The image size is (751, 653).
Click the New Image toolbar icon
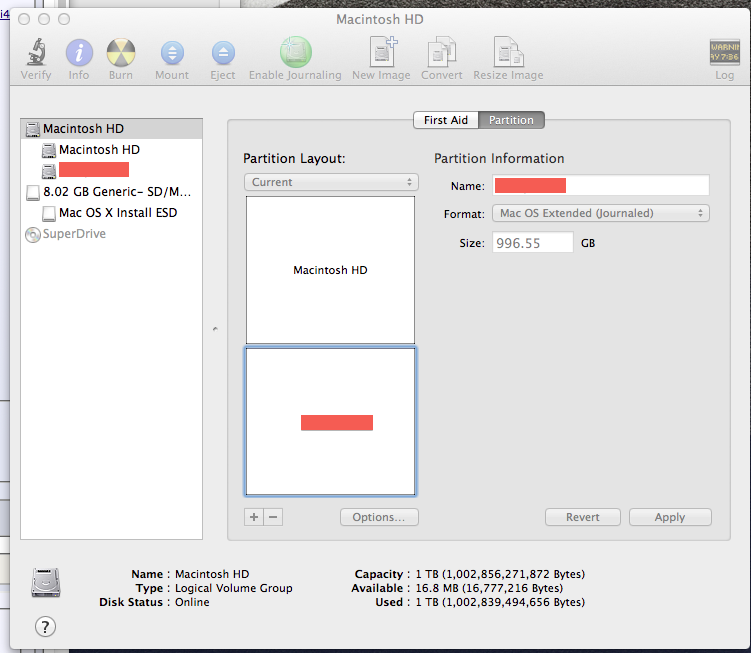coord(383,52)
